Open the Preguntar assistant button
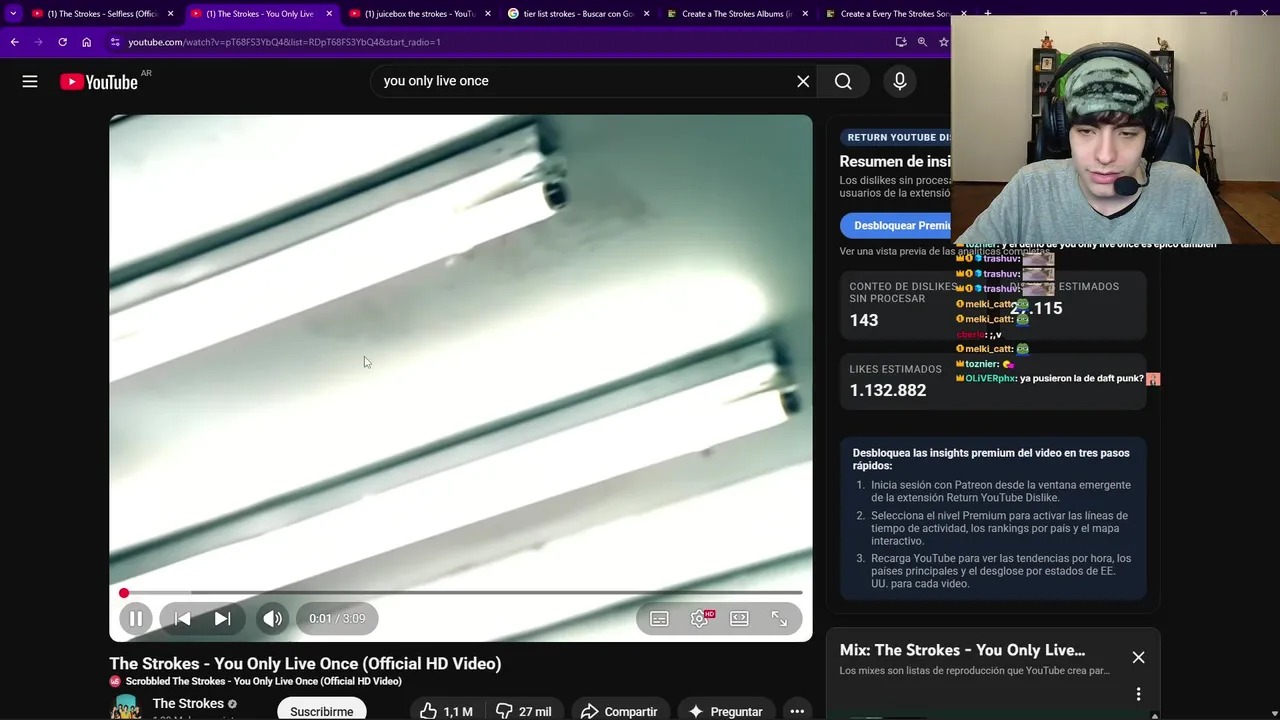The image size is (1280, 720). tap(727, 711)
